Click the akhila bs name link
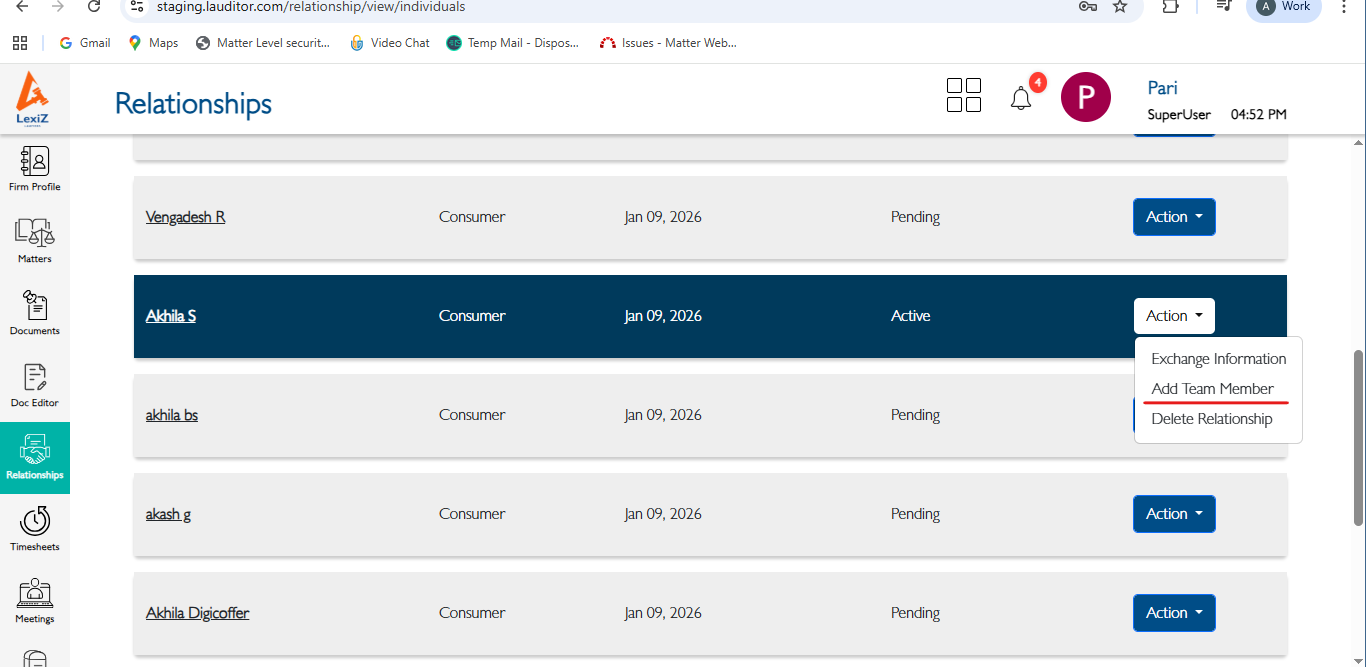1366x667 pixels. click(x=172, y=415)
